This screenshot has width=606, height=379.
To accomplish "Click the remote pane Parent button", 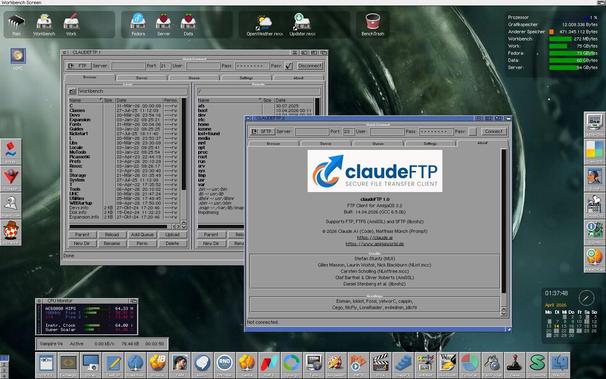I will pos(211,235).
